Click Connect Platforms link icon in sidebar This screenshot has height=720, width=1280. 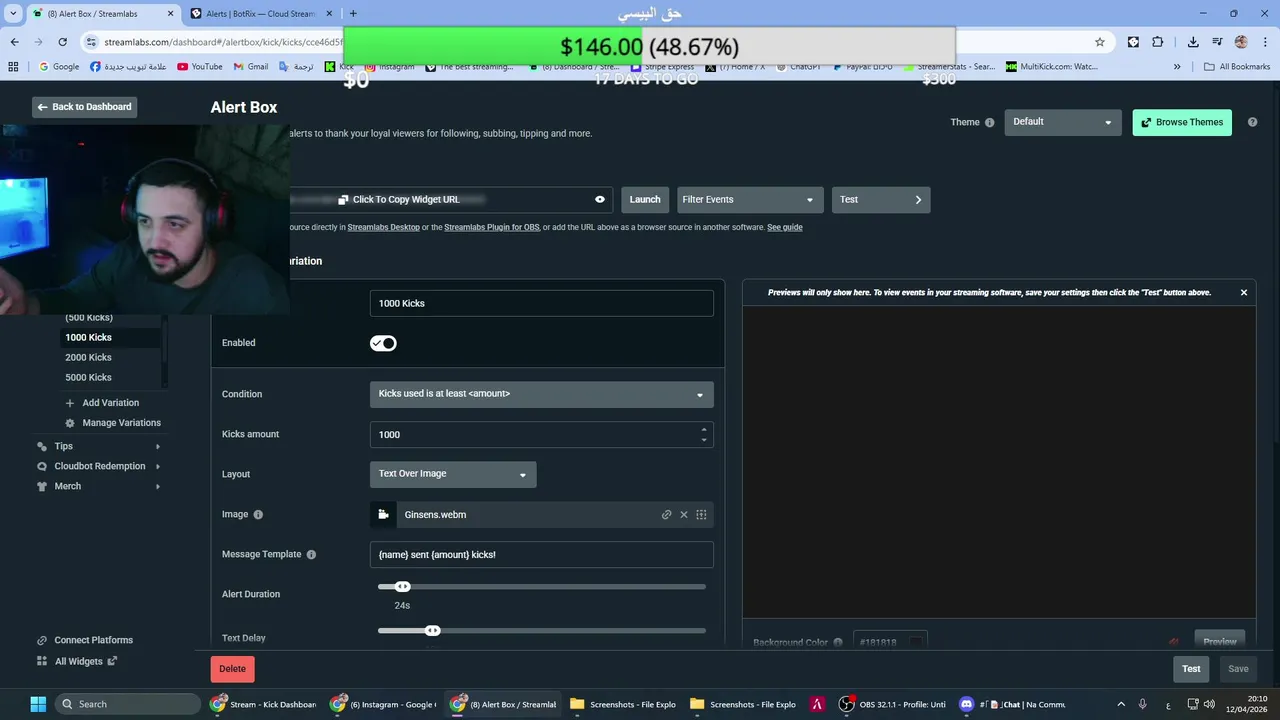coord(42,641)
